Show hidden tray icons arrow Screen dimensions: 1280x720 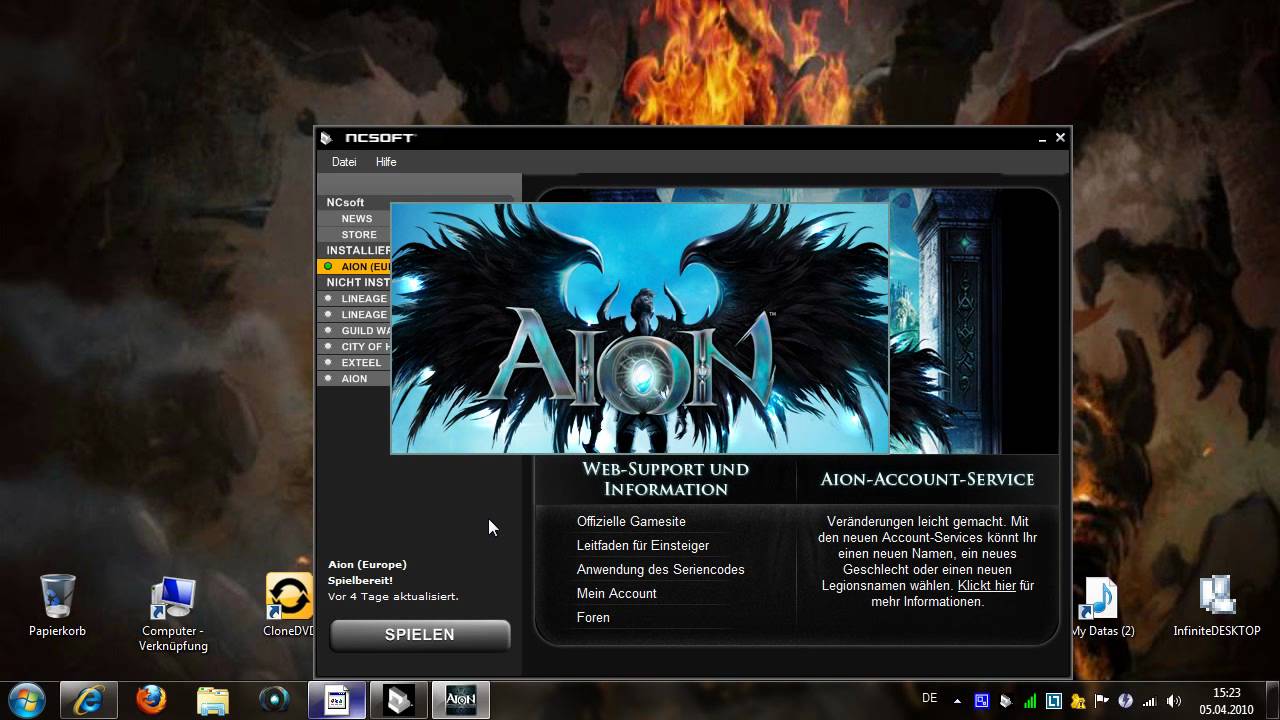tap(958, 701)
